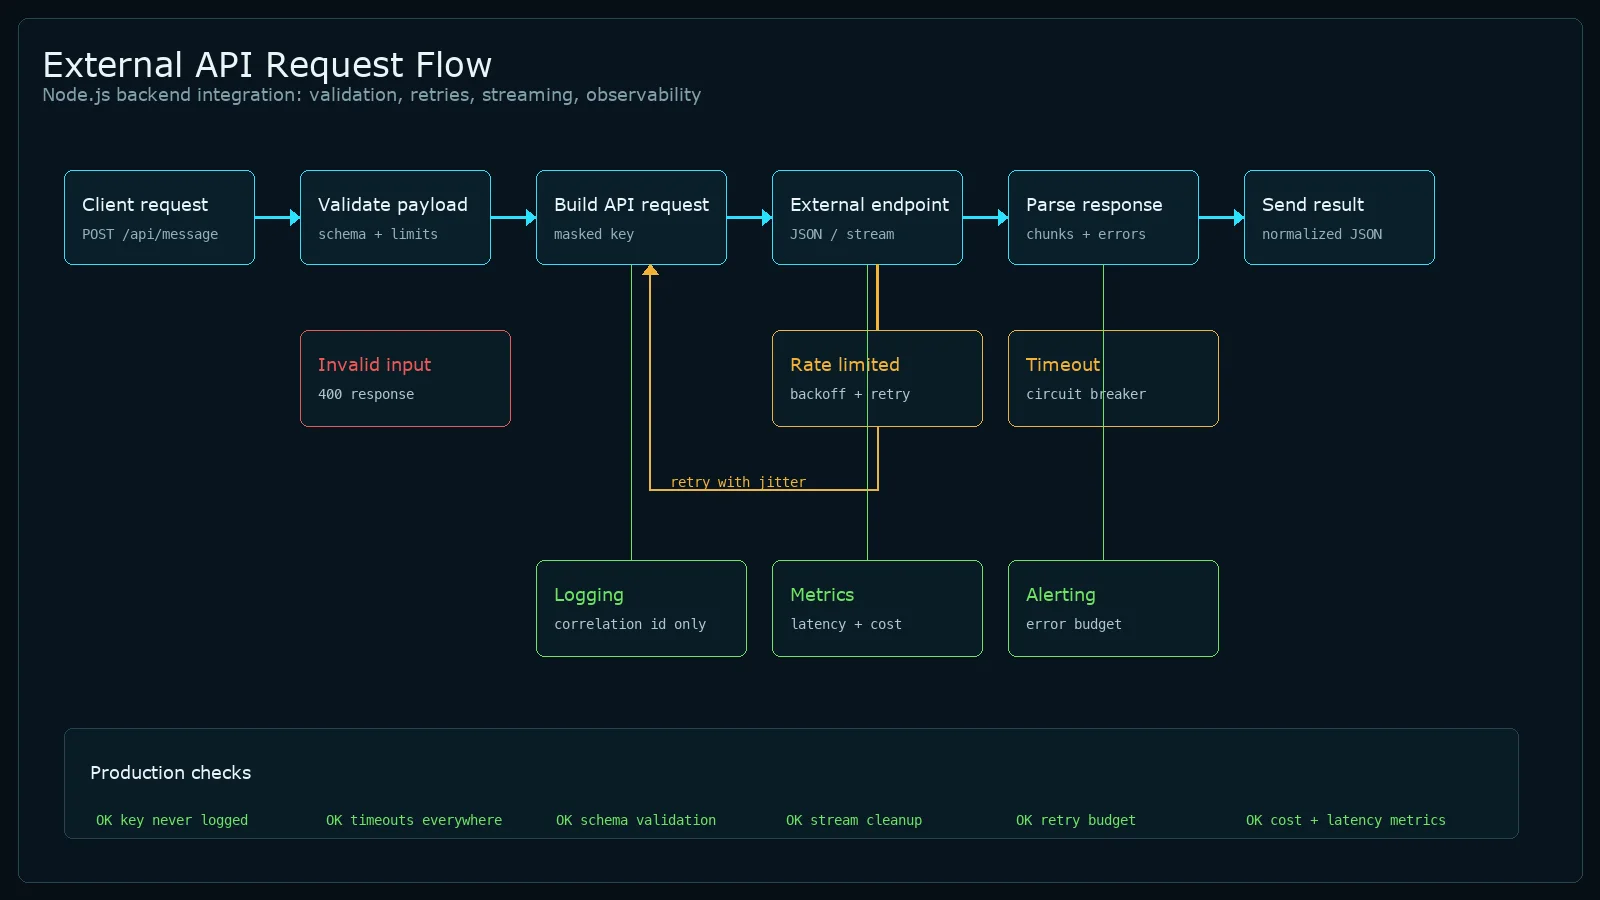Click the 'correlation id only' text
Viewport: 1600px width, 900px height.
[x=630, y=624]
